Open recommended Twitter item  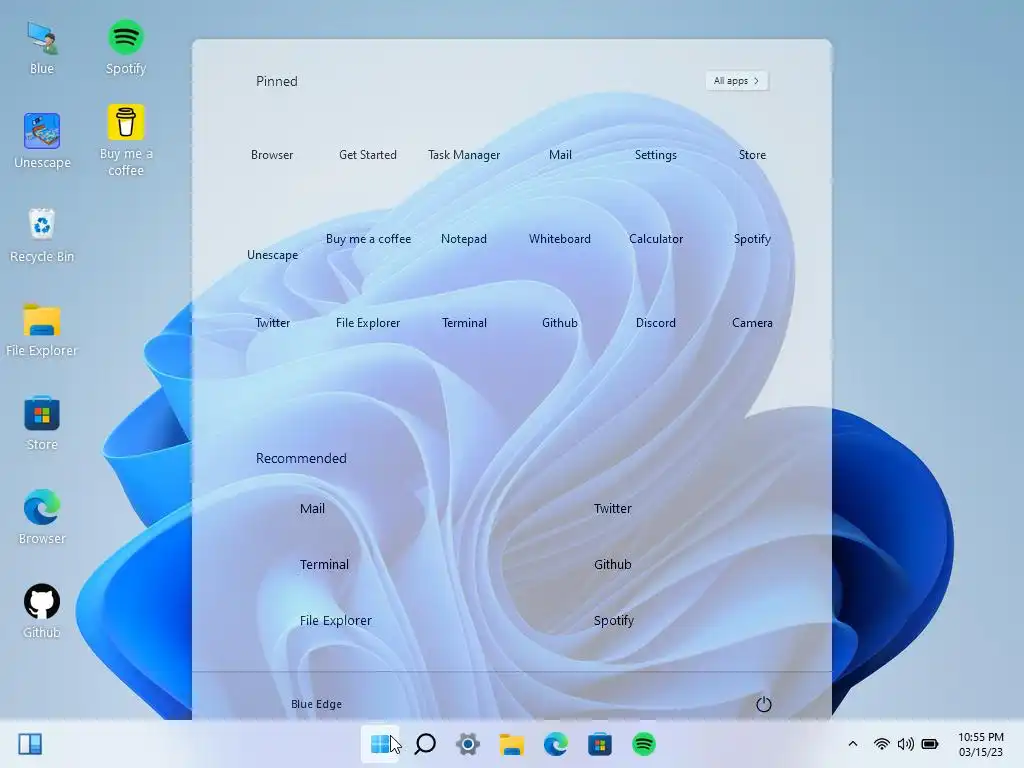613,508
